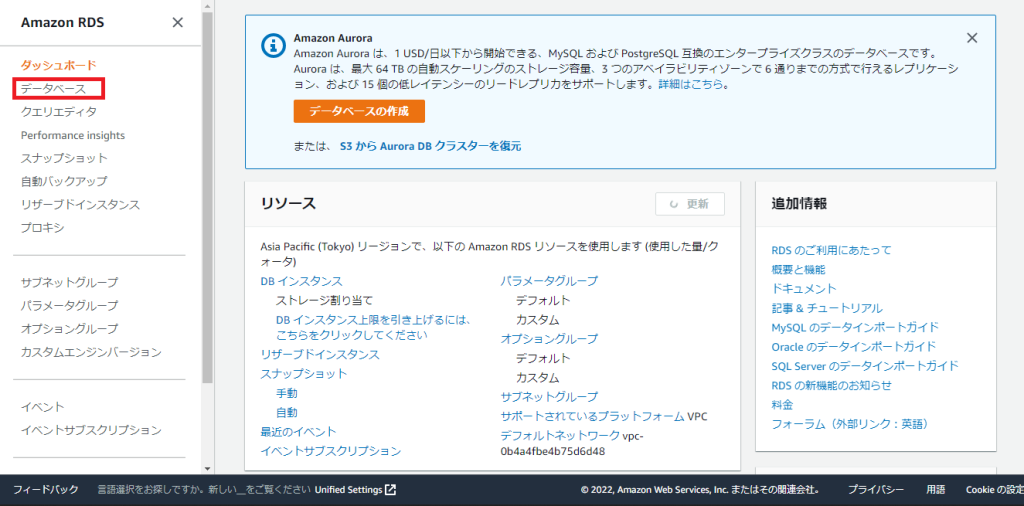Viewport: 1024px width, 506px height.
Task: Open ダッシュボード in sidebar
Action: (x=59, y=65)
